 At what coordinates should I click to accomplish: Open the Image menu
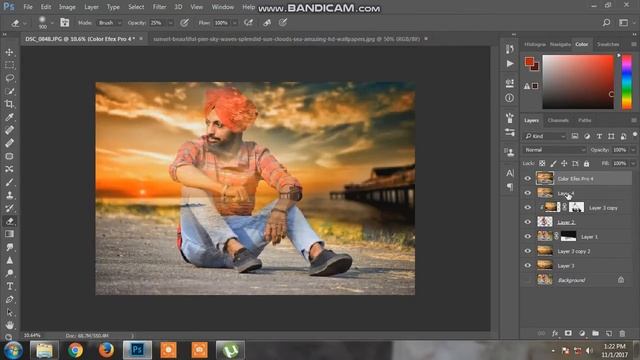point(67,7)
